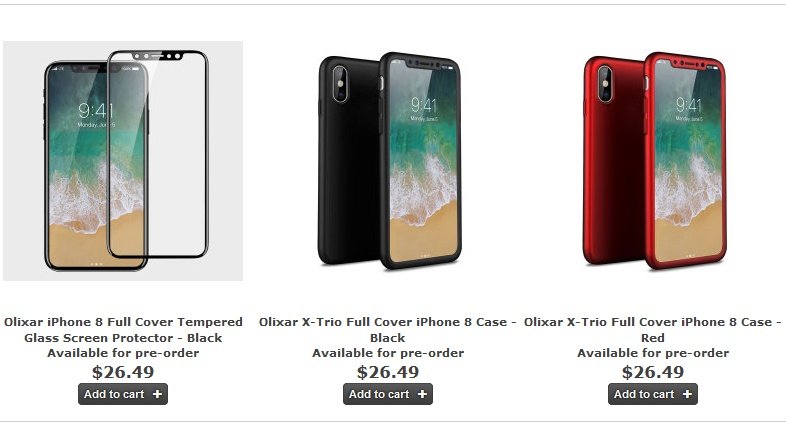Click the $26.49 price of the red case
This screenshot has width=786, height=443.
(653, 372)
